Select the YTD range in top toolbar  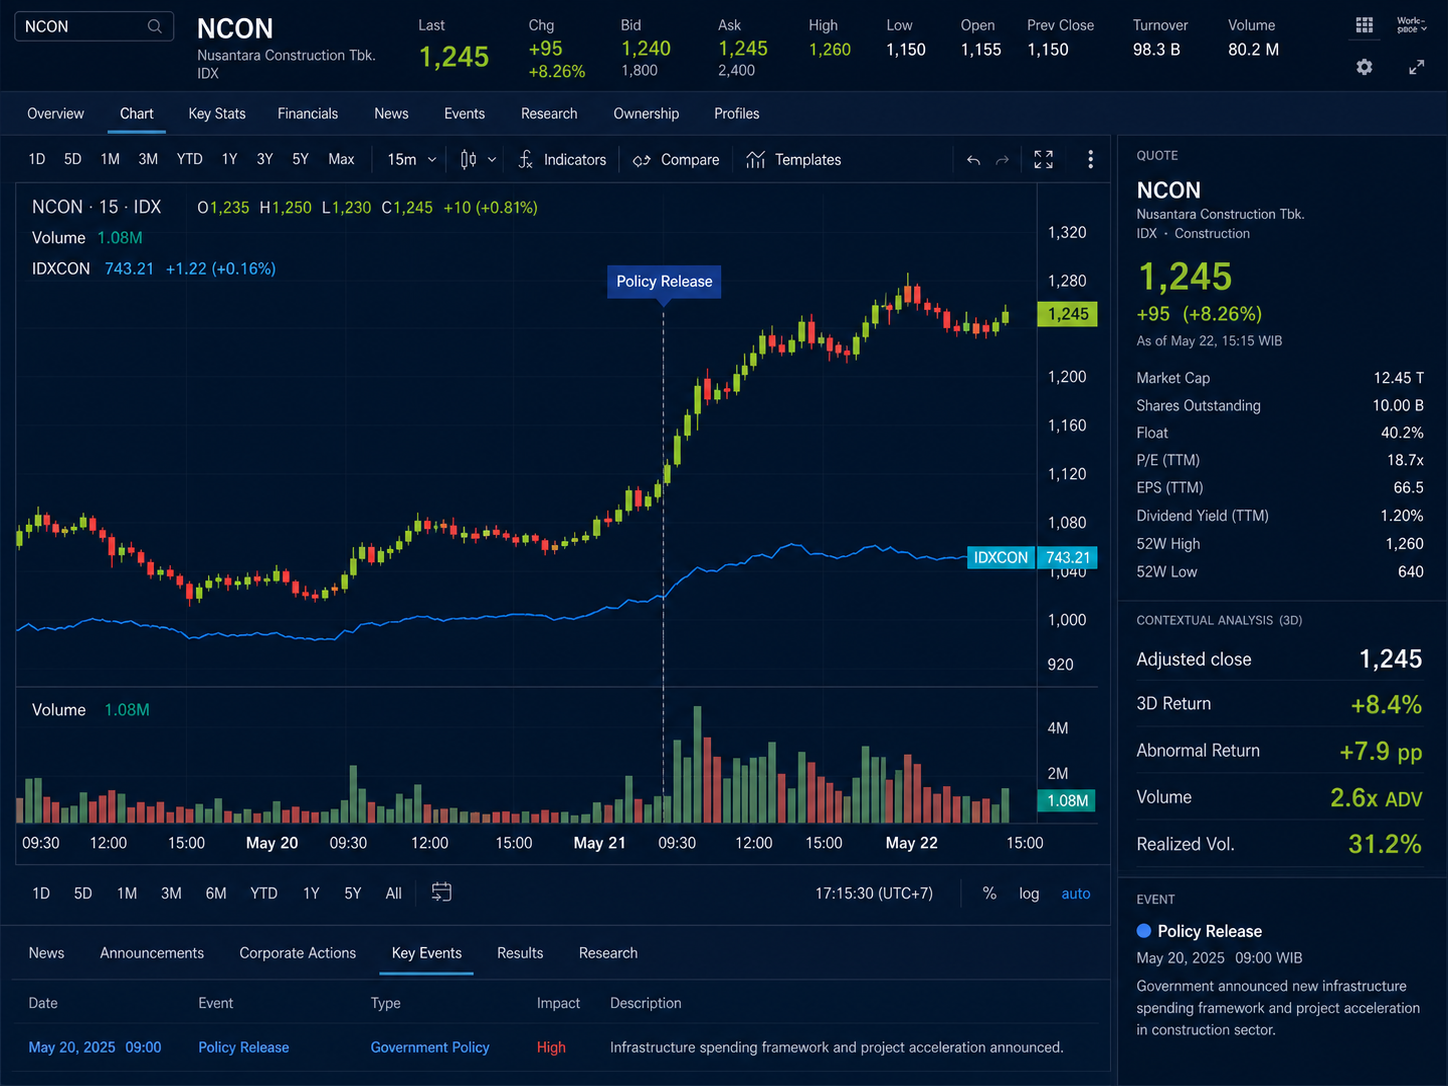[x=189, y=159]
